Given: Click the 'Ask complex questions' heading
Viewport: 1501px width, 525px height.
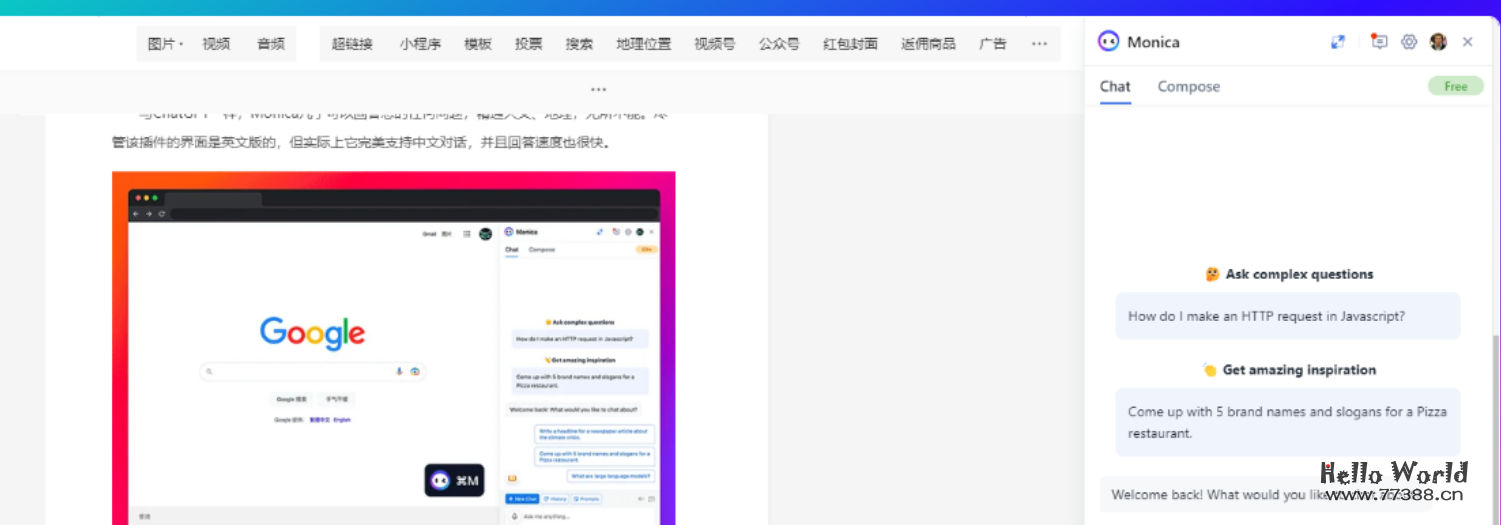Looking at the screenshot, I should click(1289, 274).
